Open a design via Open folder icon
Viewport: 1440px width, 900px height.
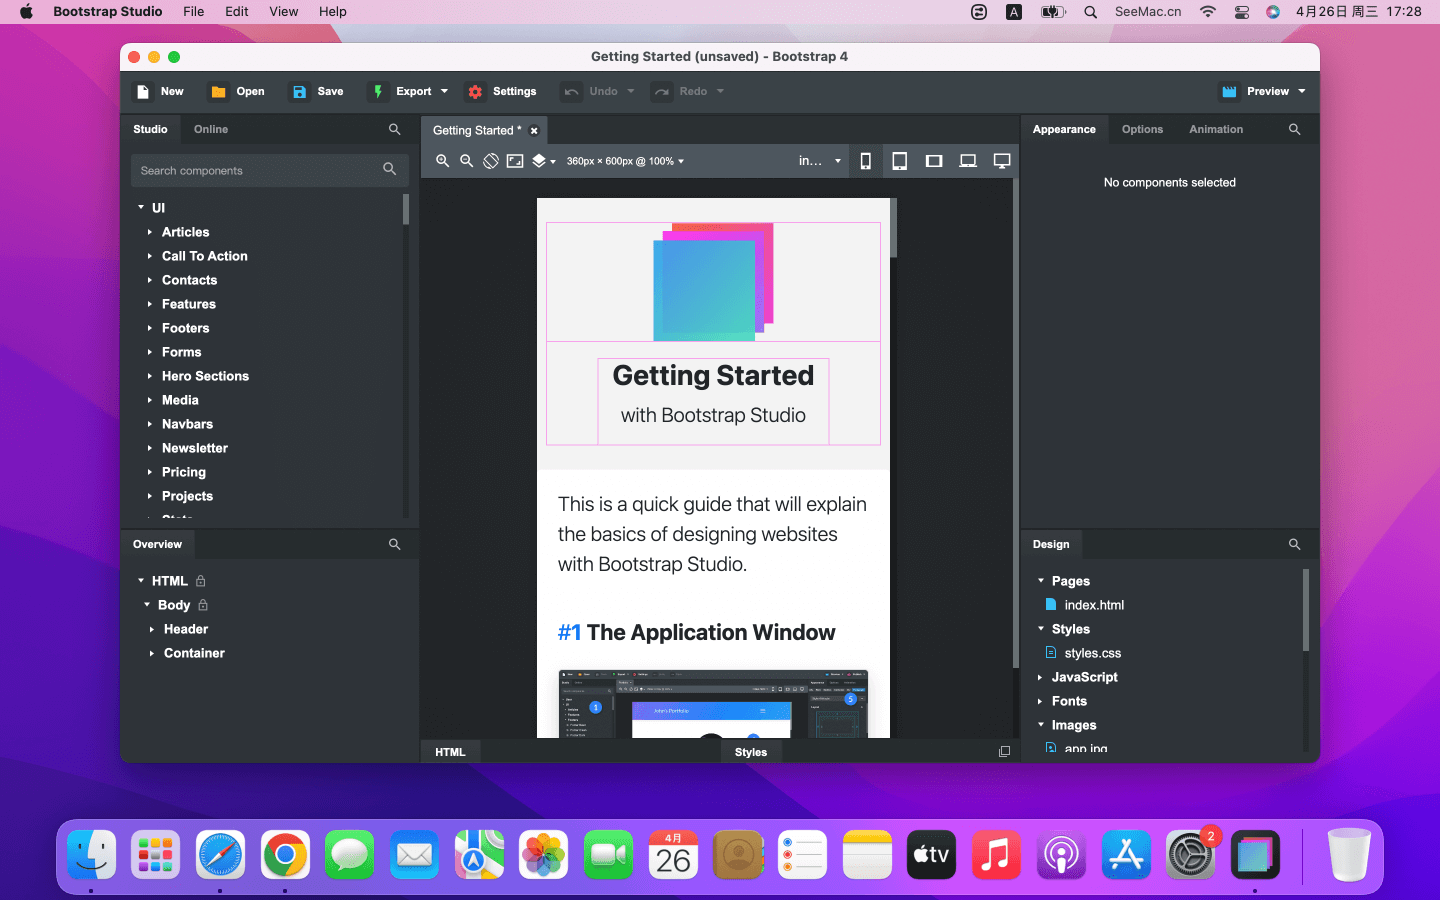tap(218, 91)
